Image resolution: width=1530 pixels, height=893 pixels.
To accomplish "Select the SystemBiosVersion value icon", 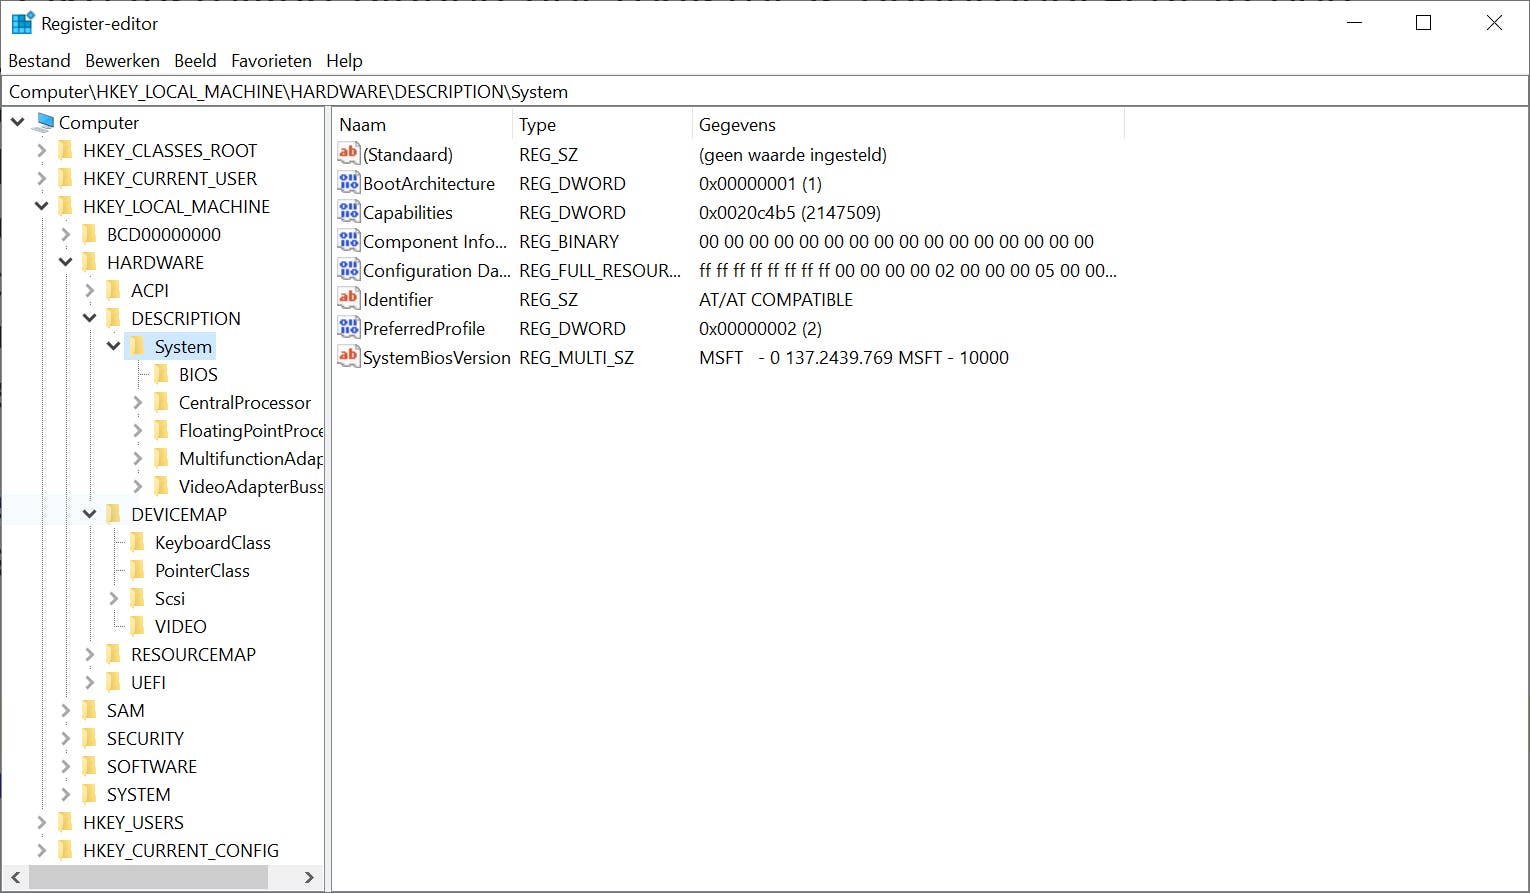I will 348,357.
